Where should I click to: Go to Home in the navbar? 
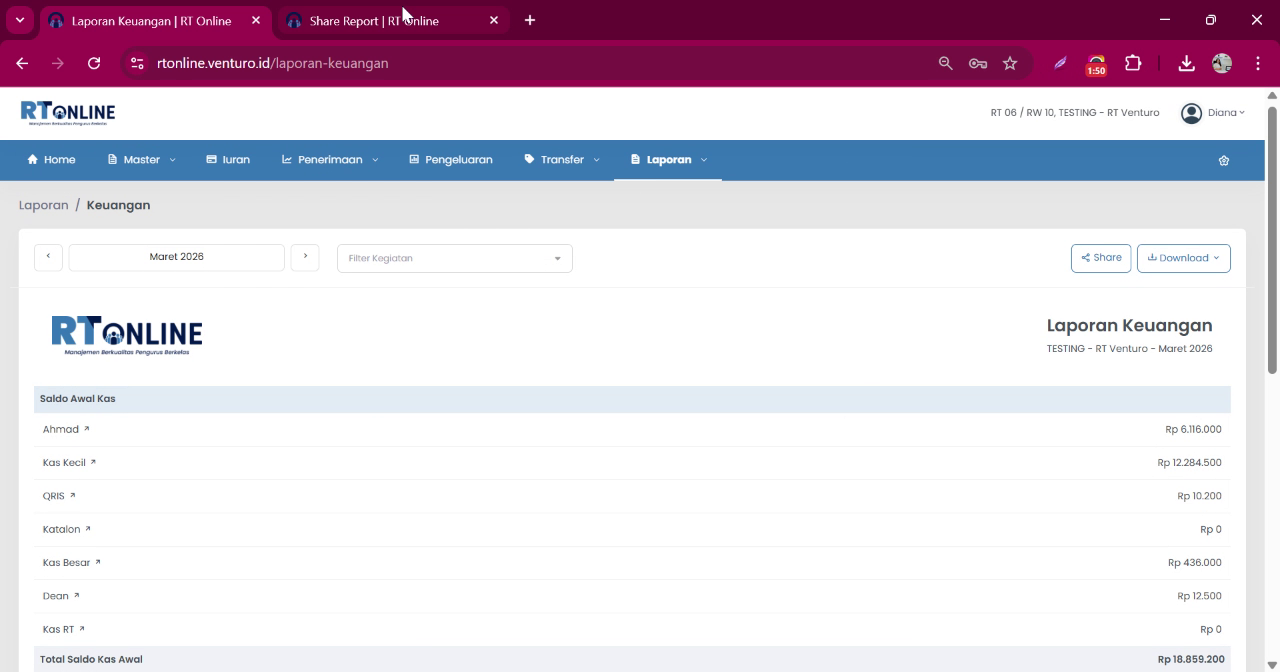pyautogui.click(x=51, y=160)
